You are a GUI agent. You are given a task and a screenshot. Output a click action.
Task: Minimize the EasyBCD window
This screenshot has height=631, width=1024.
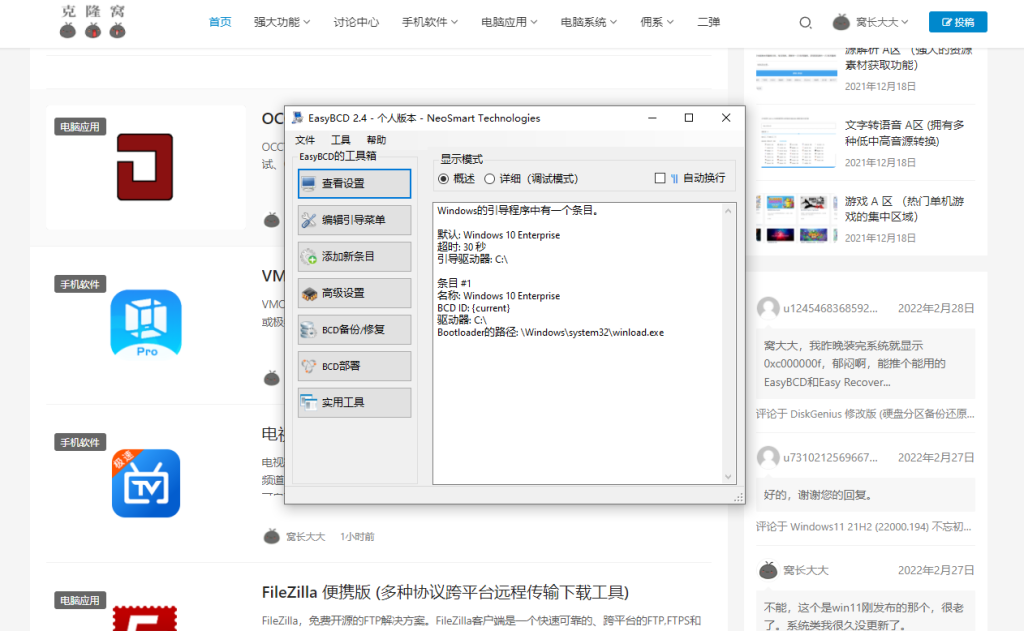[x=652, y=118]
